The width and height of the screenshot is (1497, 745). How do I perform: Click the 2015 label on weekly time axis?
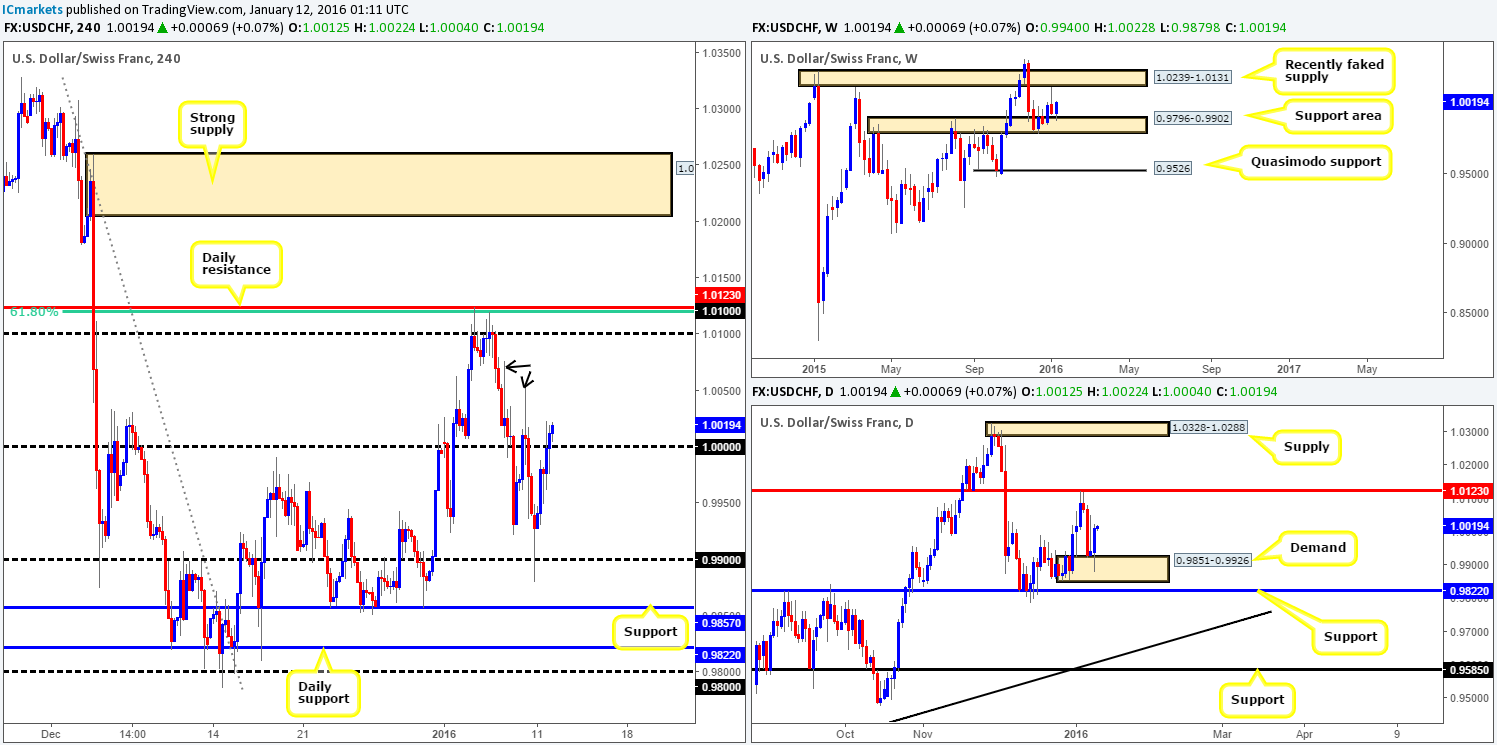tap(814, 367)
